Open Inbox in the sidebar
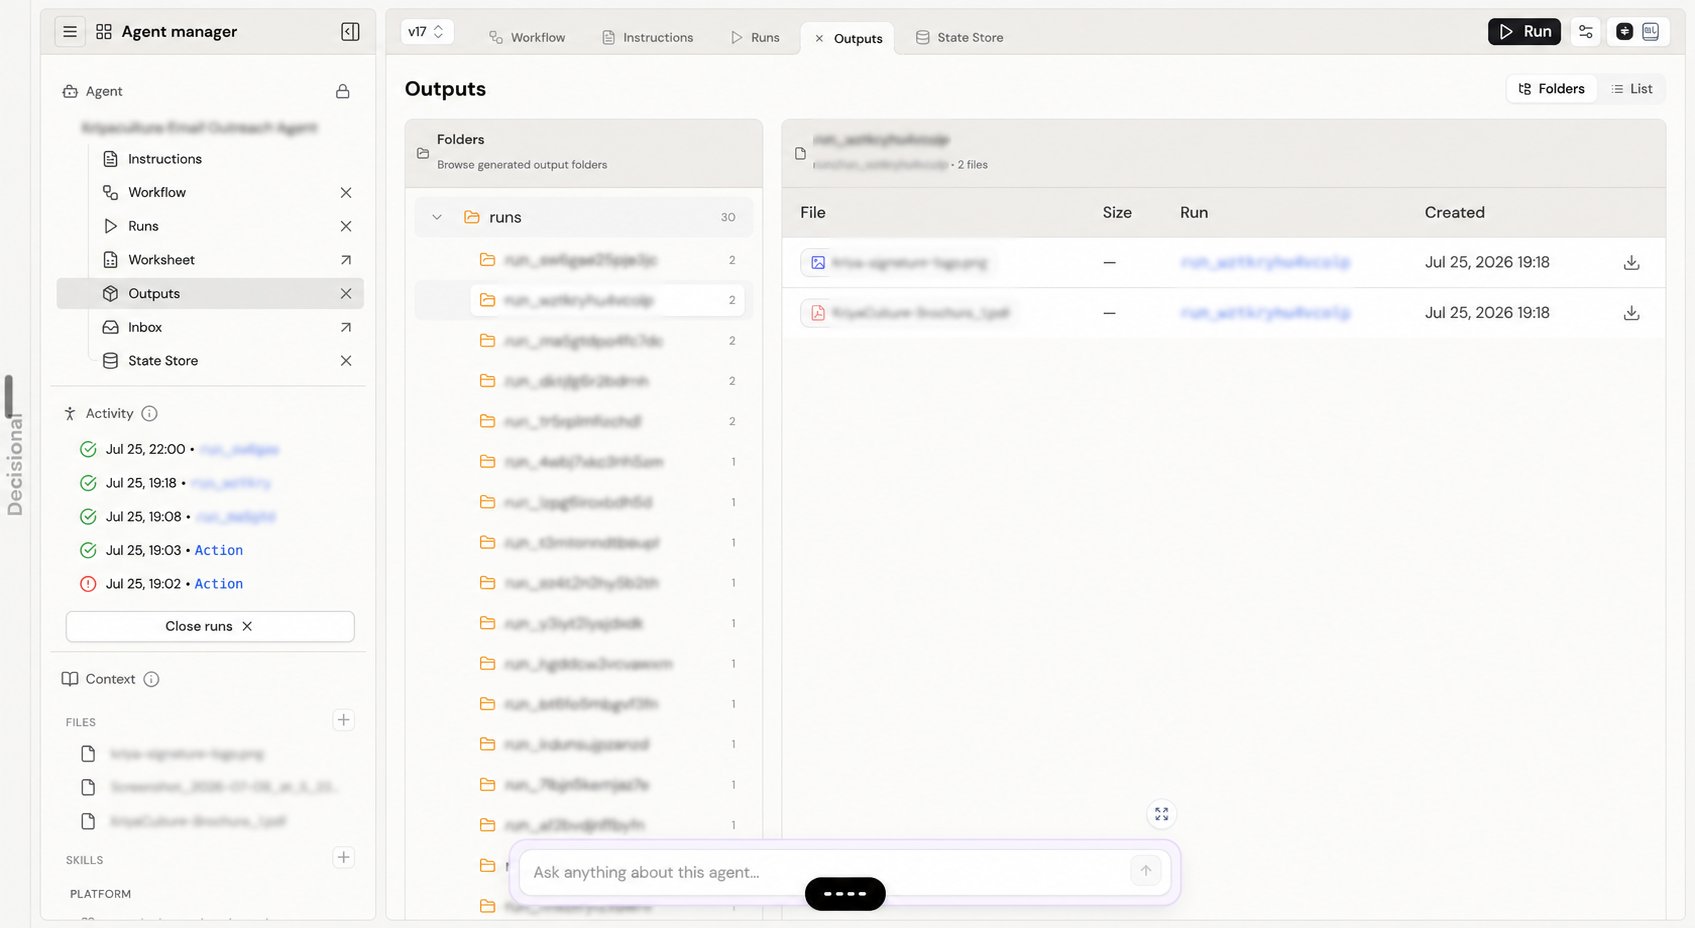This screenshot has height=928, width=1695. tap(145, 327)
